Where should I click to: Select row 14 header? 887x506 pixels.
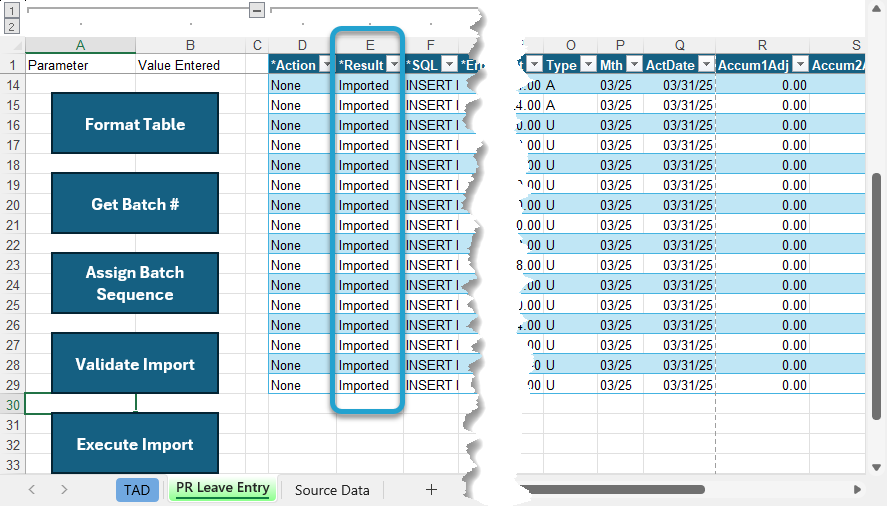[x=12, y=85]
